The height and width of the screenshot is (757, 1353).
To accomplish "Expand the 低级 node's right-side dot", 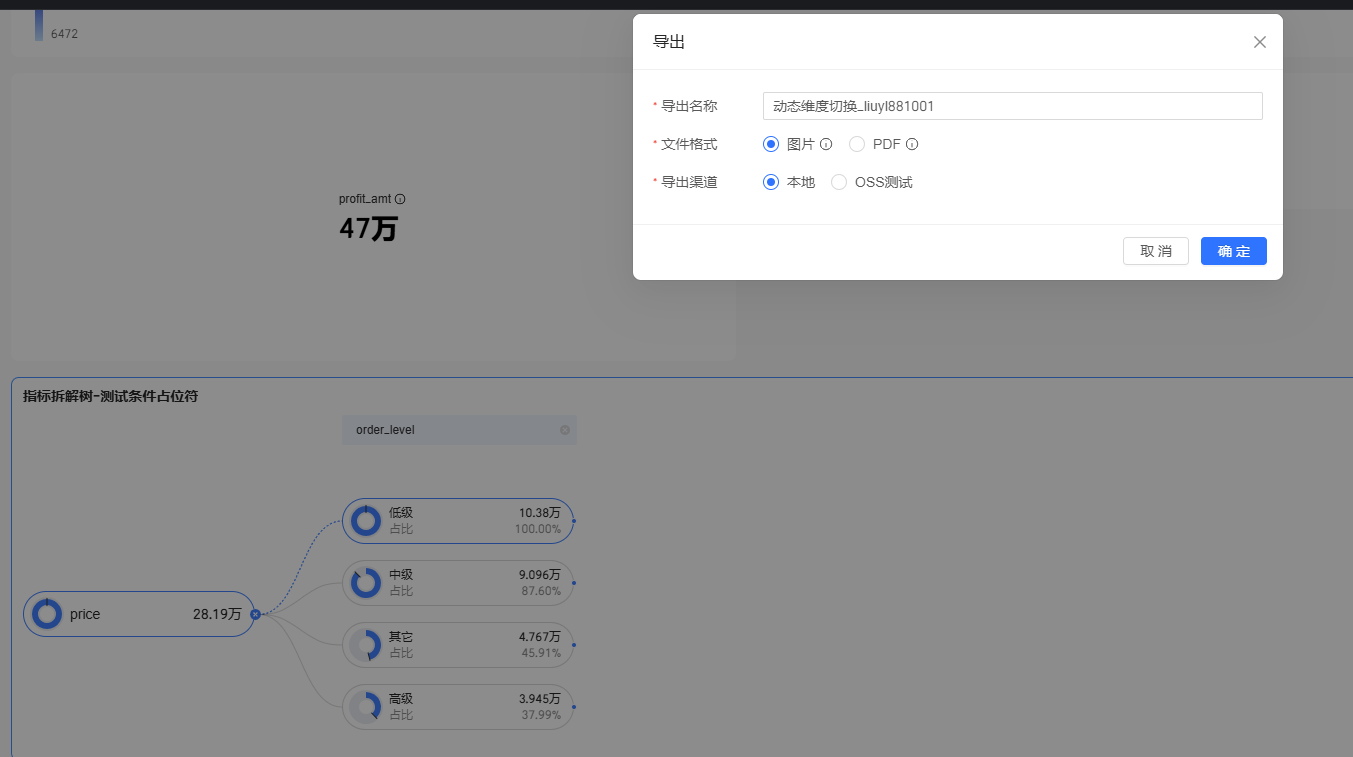I will 574,521.
